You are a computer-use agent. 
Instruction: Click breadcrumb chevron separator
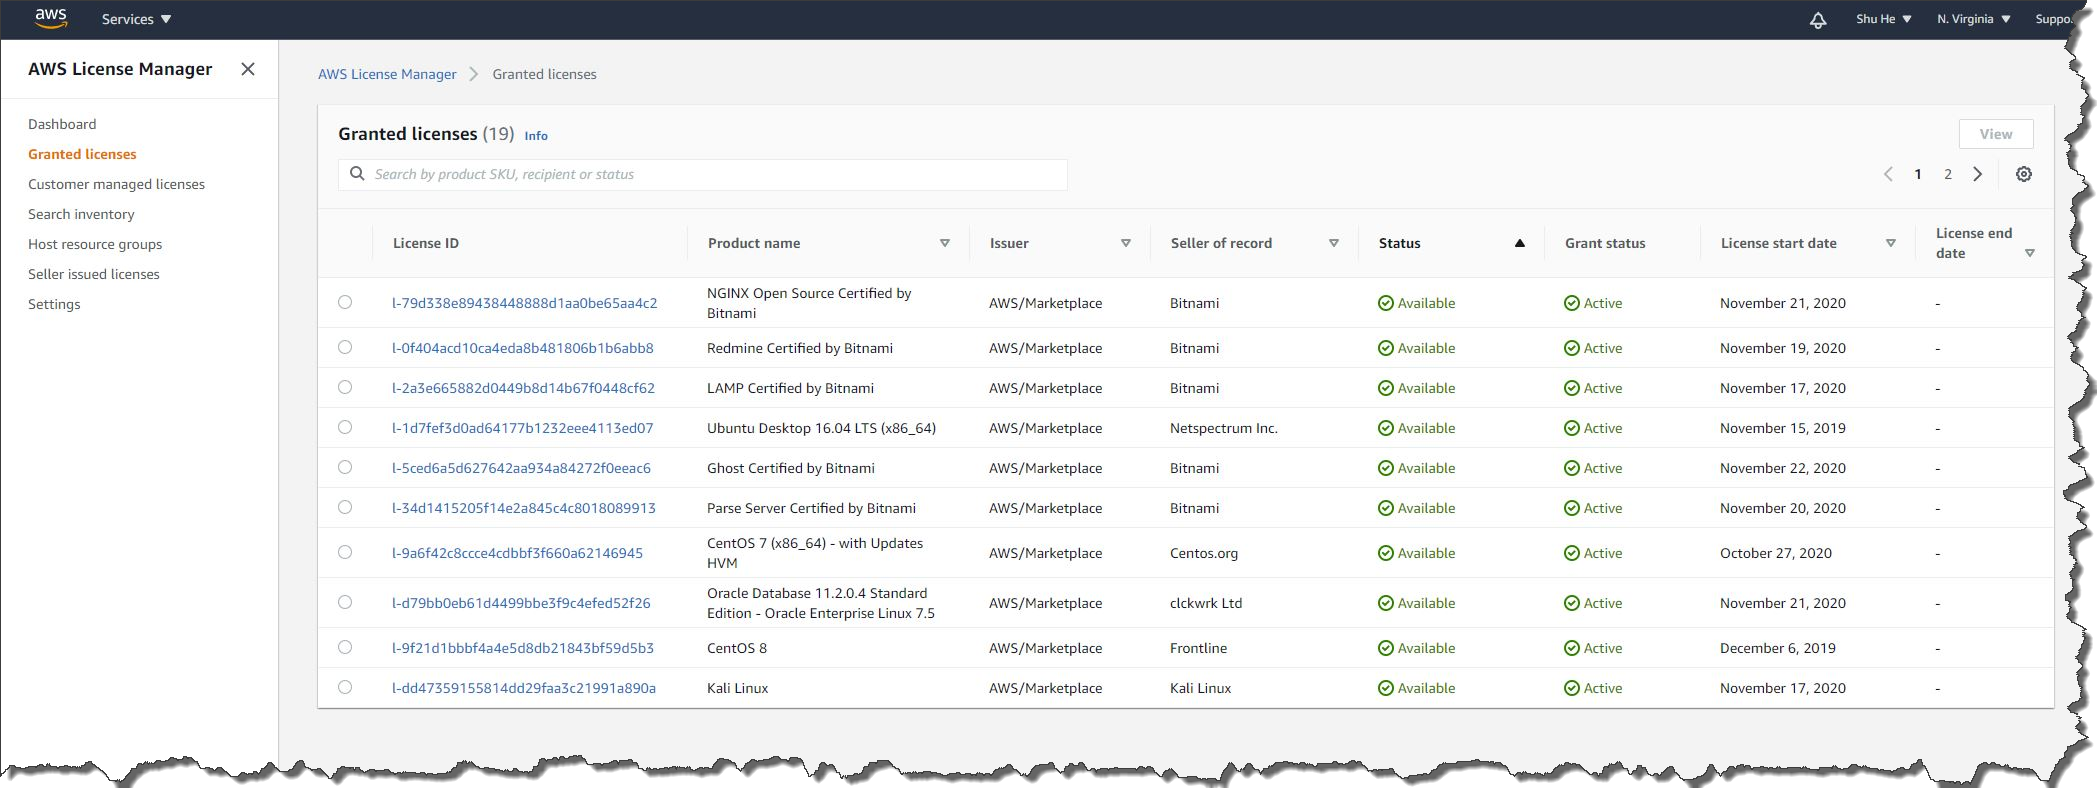474,74
